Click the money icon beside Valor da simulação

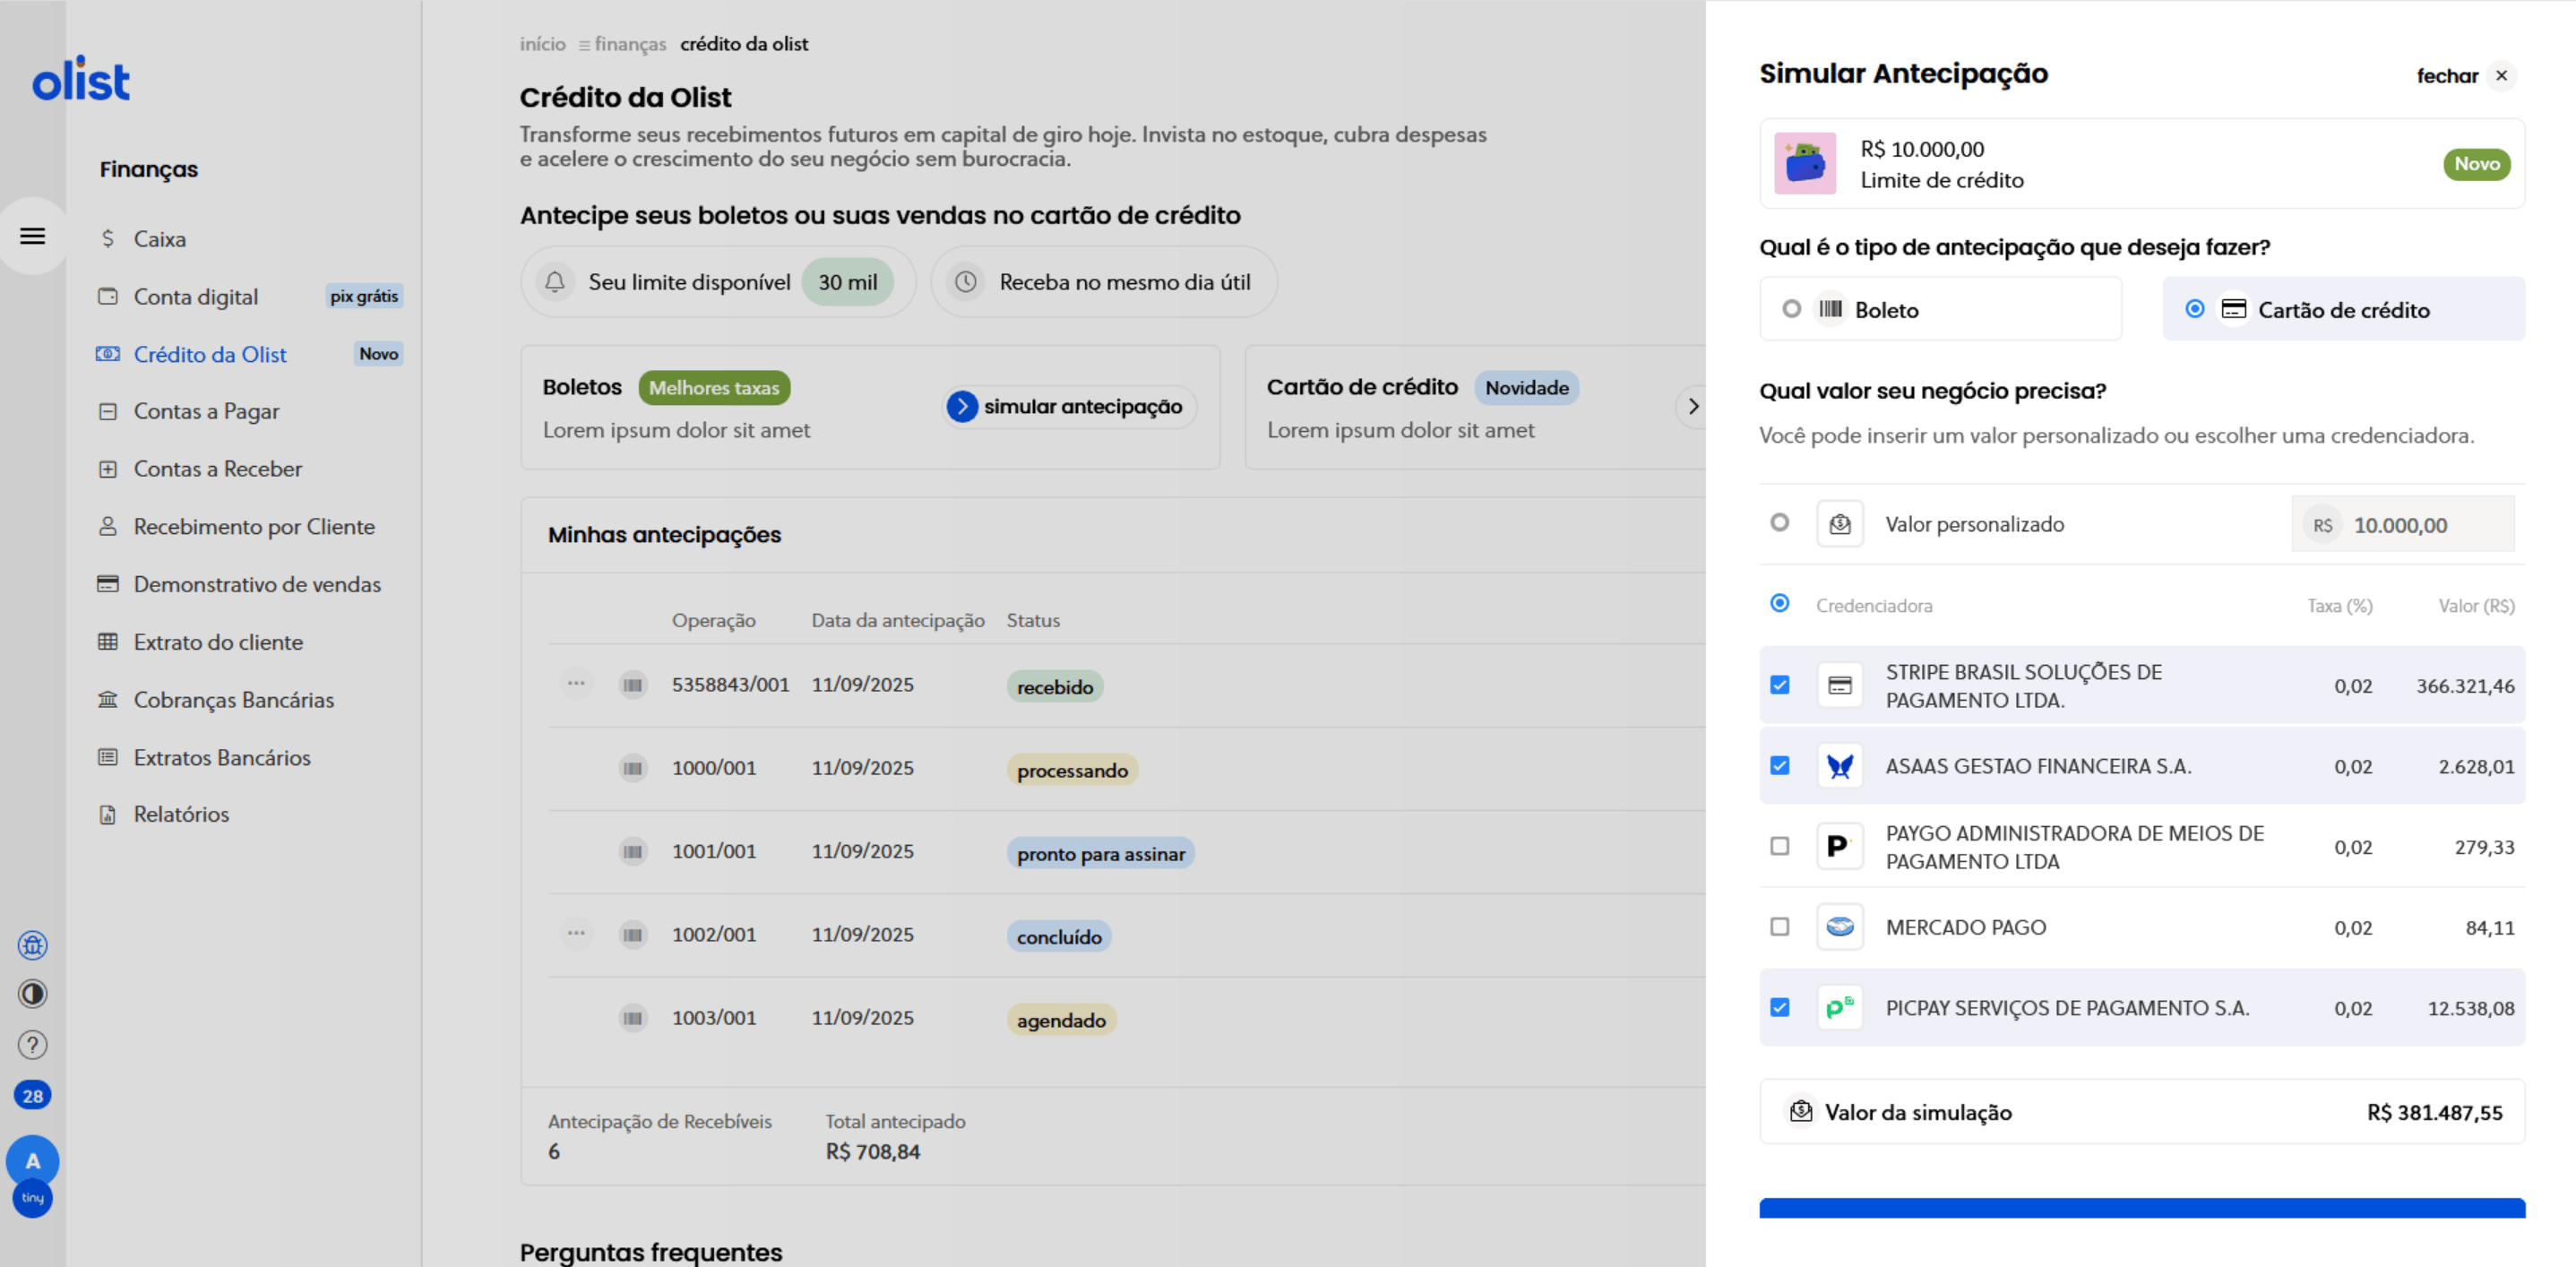1801,1112
